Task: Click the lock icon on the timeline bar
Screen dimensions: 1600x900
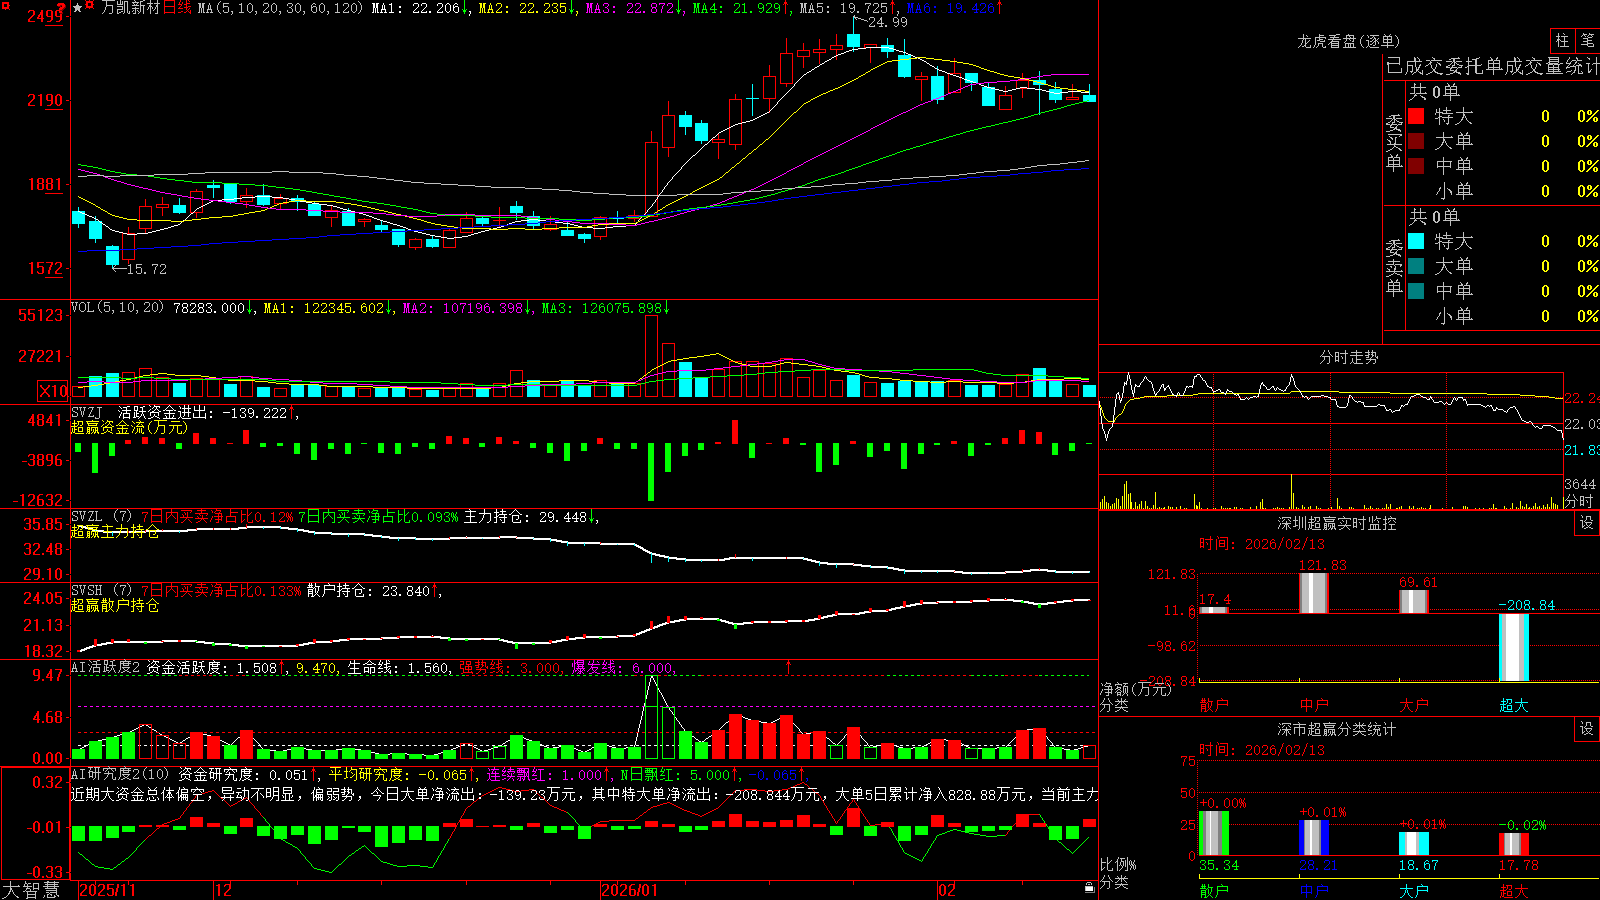Action: 1089,888
